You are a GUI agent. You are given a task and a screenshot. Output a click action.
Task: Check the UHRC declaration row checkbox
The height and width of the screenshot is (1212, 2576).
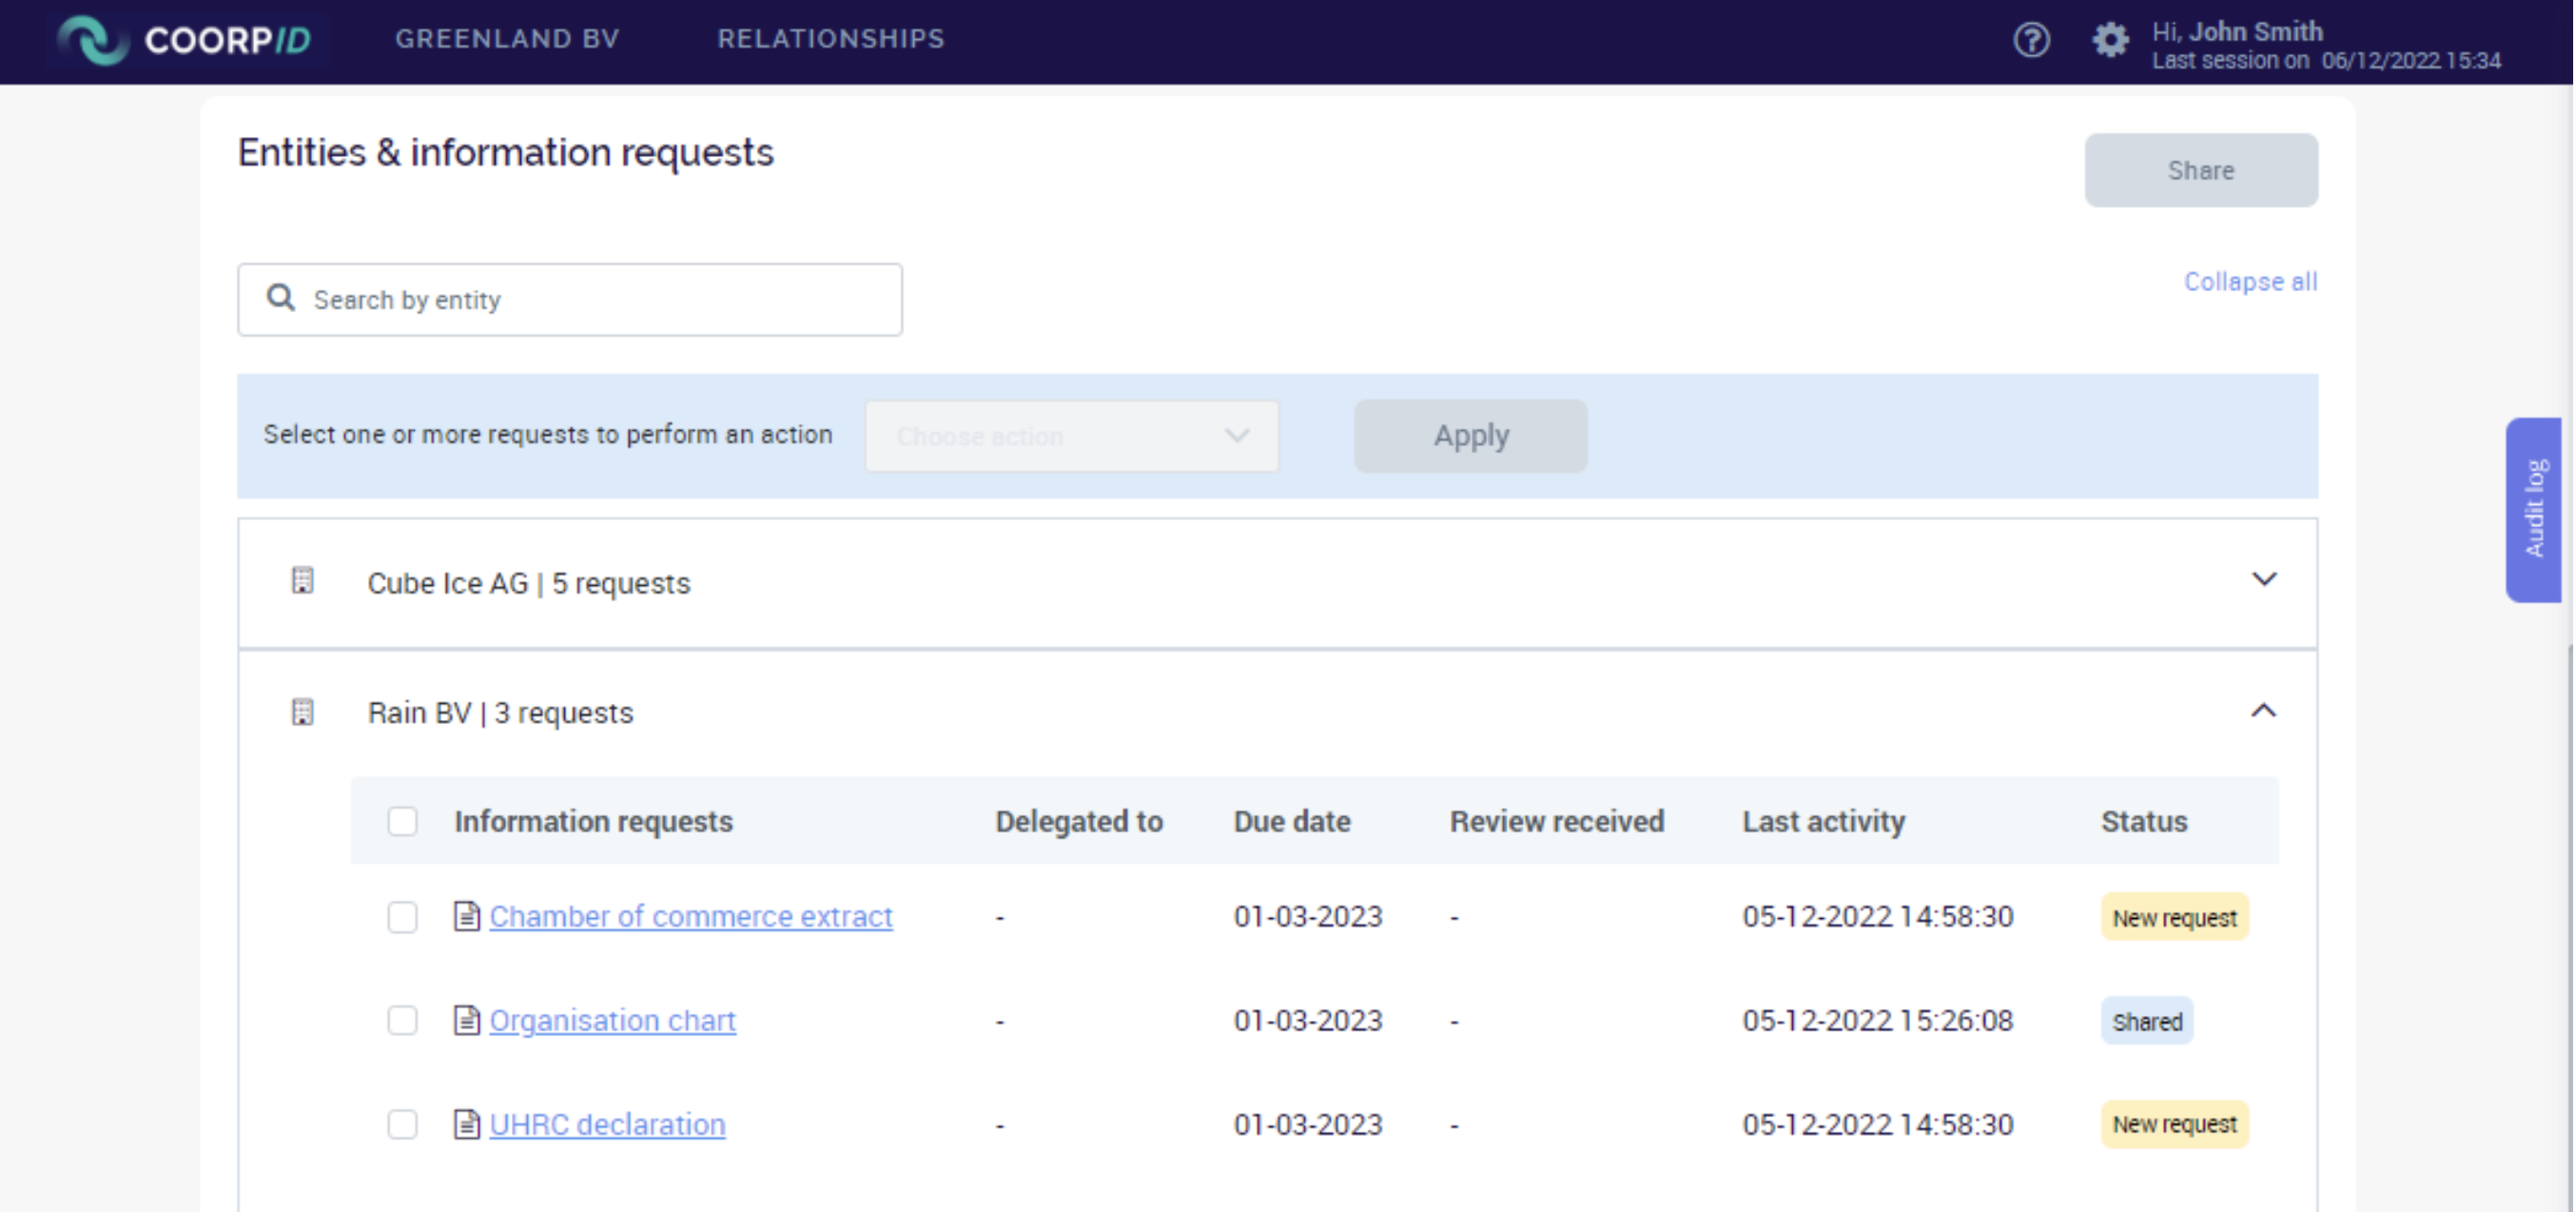pos(402,1124)
